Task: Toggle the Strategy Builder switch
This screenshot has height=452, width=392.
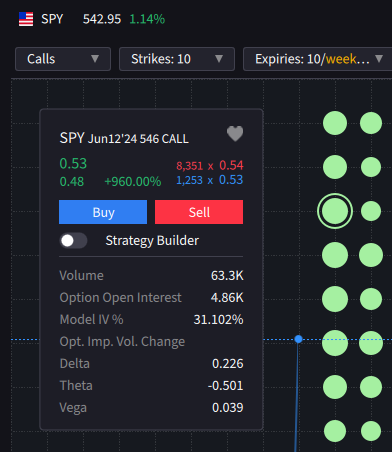Action: click(73, 240)
